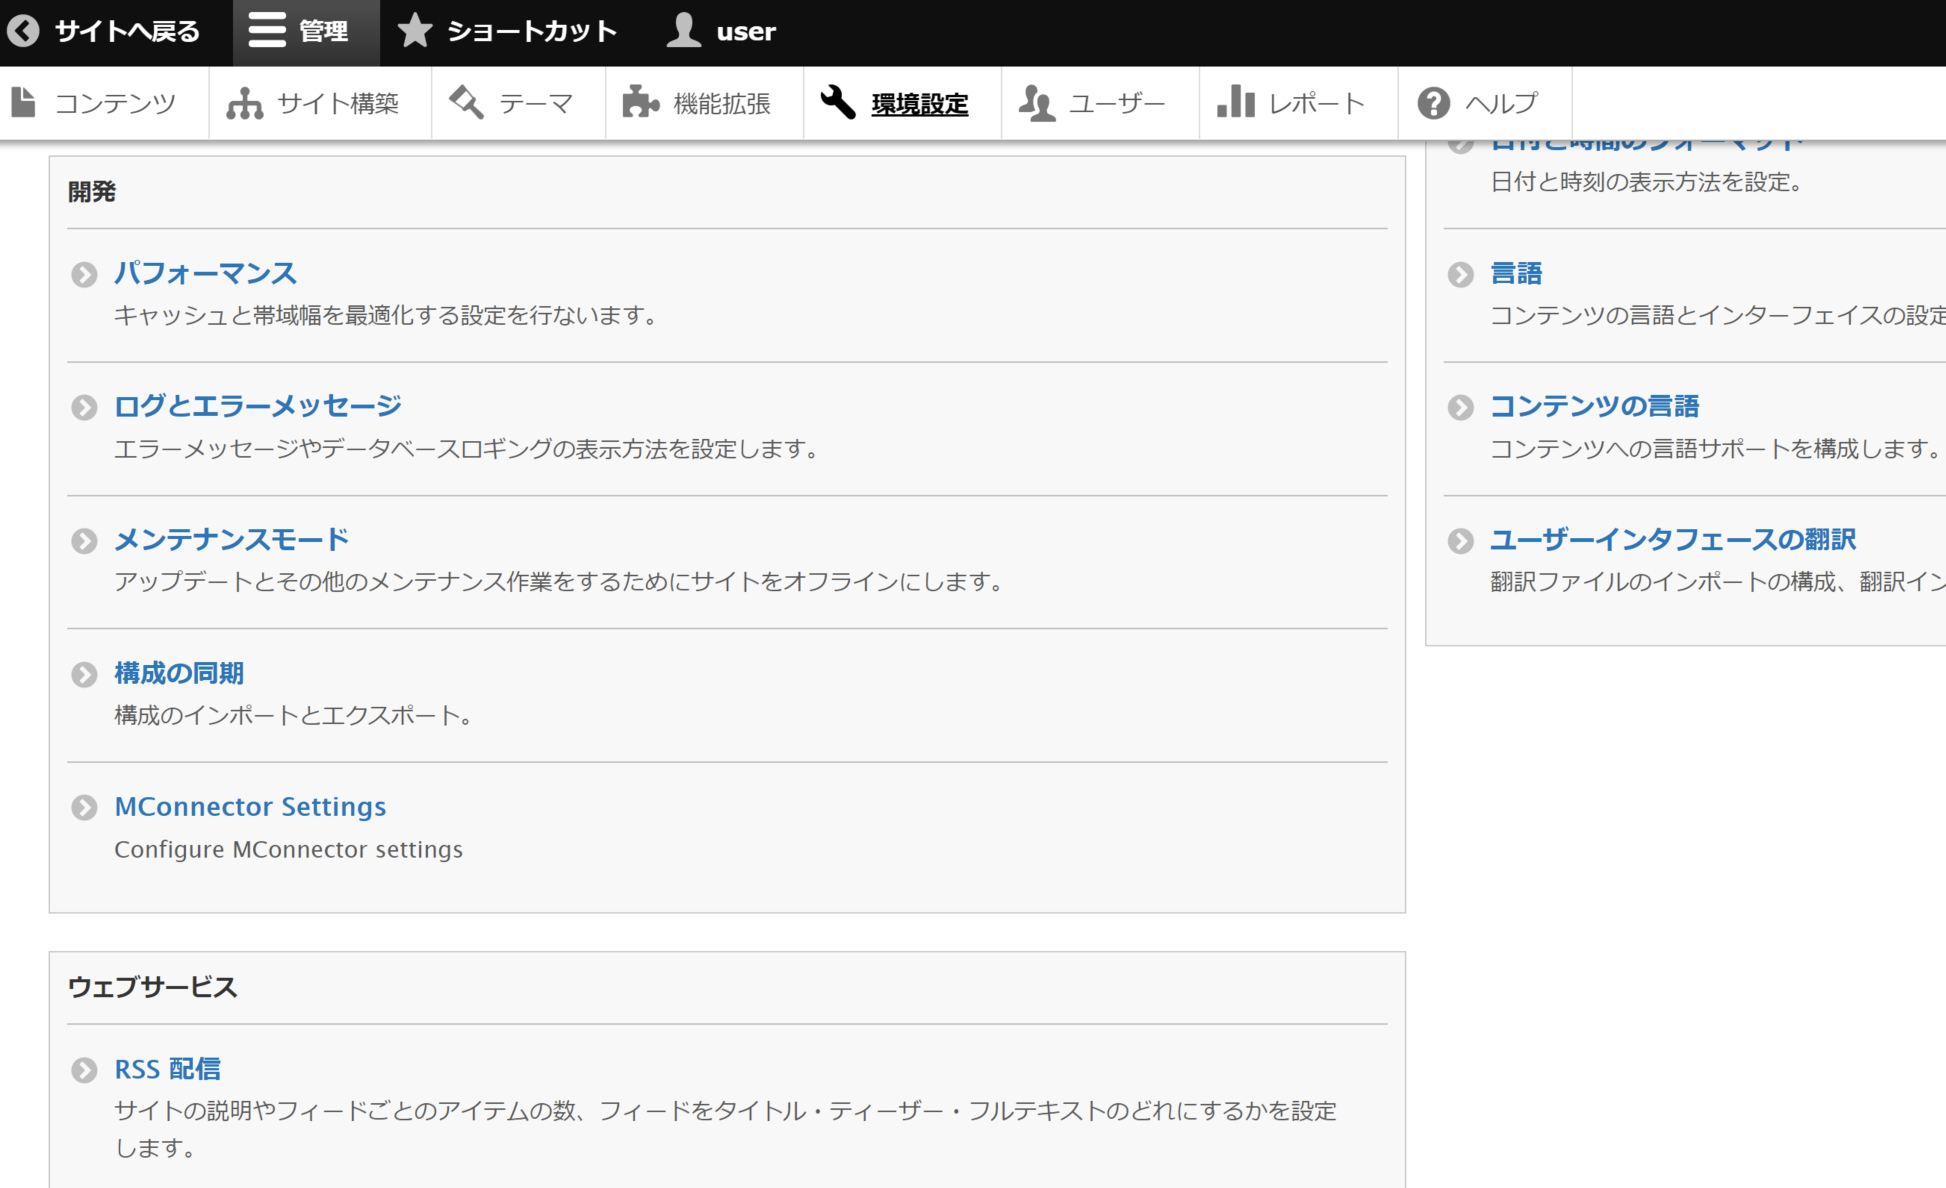
Task: Click the arrow bullet beside メンテナンスモード
Action: (85, 541)
